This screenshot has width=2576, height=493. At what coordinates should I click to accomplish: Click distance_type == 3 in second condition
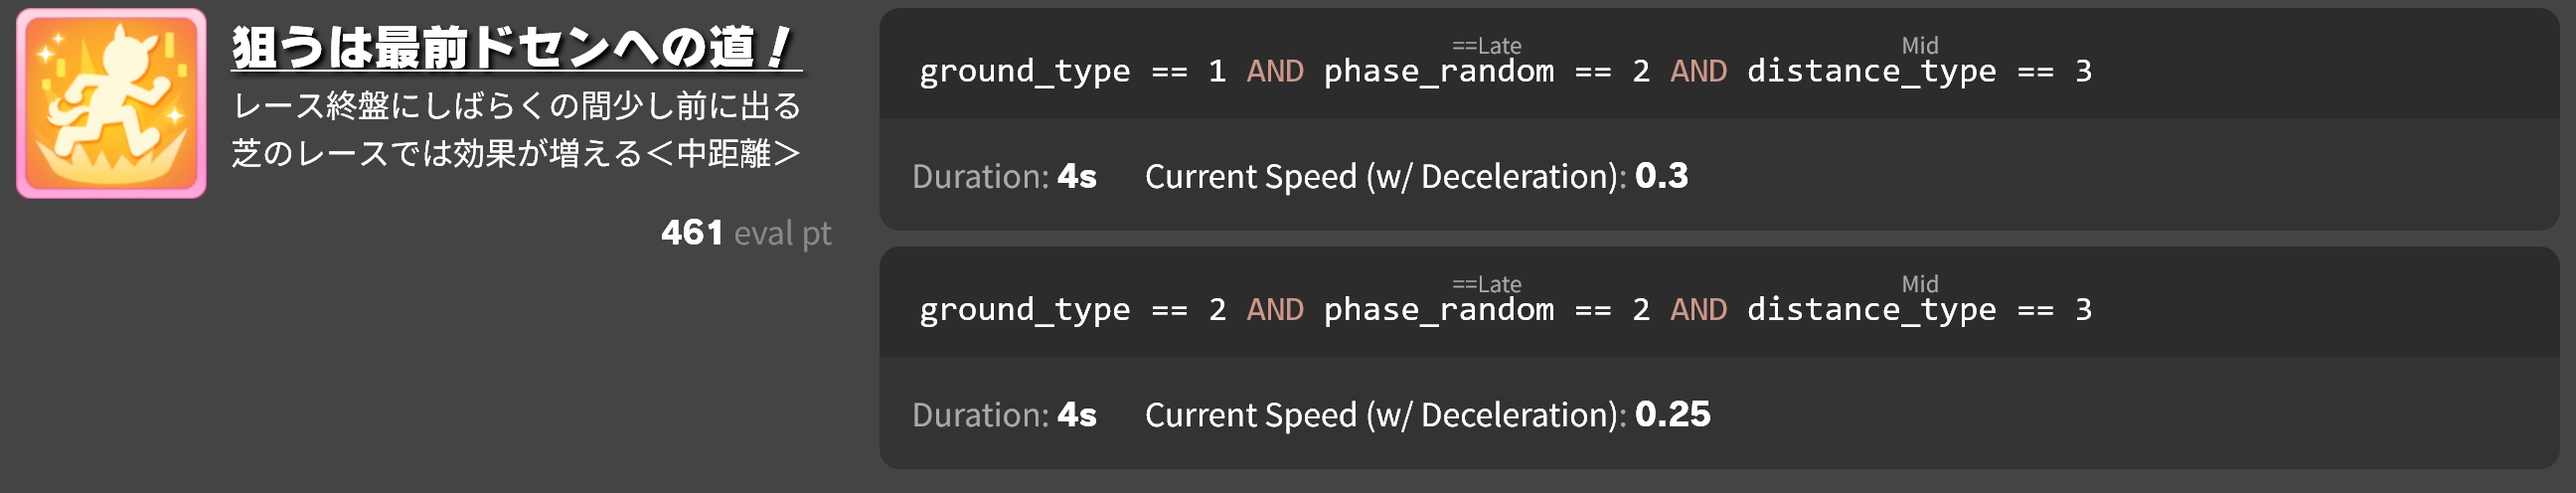point(1919,310)
